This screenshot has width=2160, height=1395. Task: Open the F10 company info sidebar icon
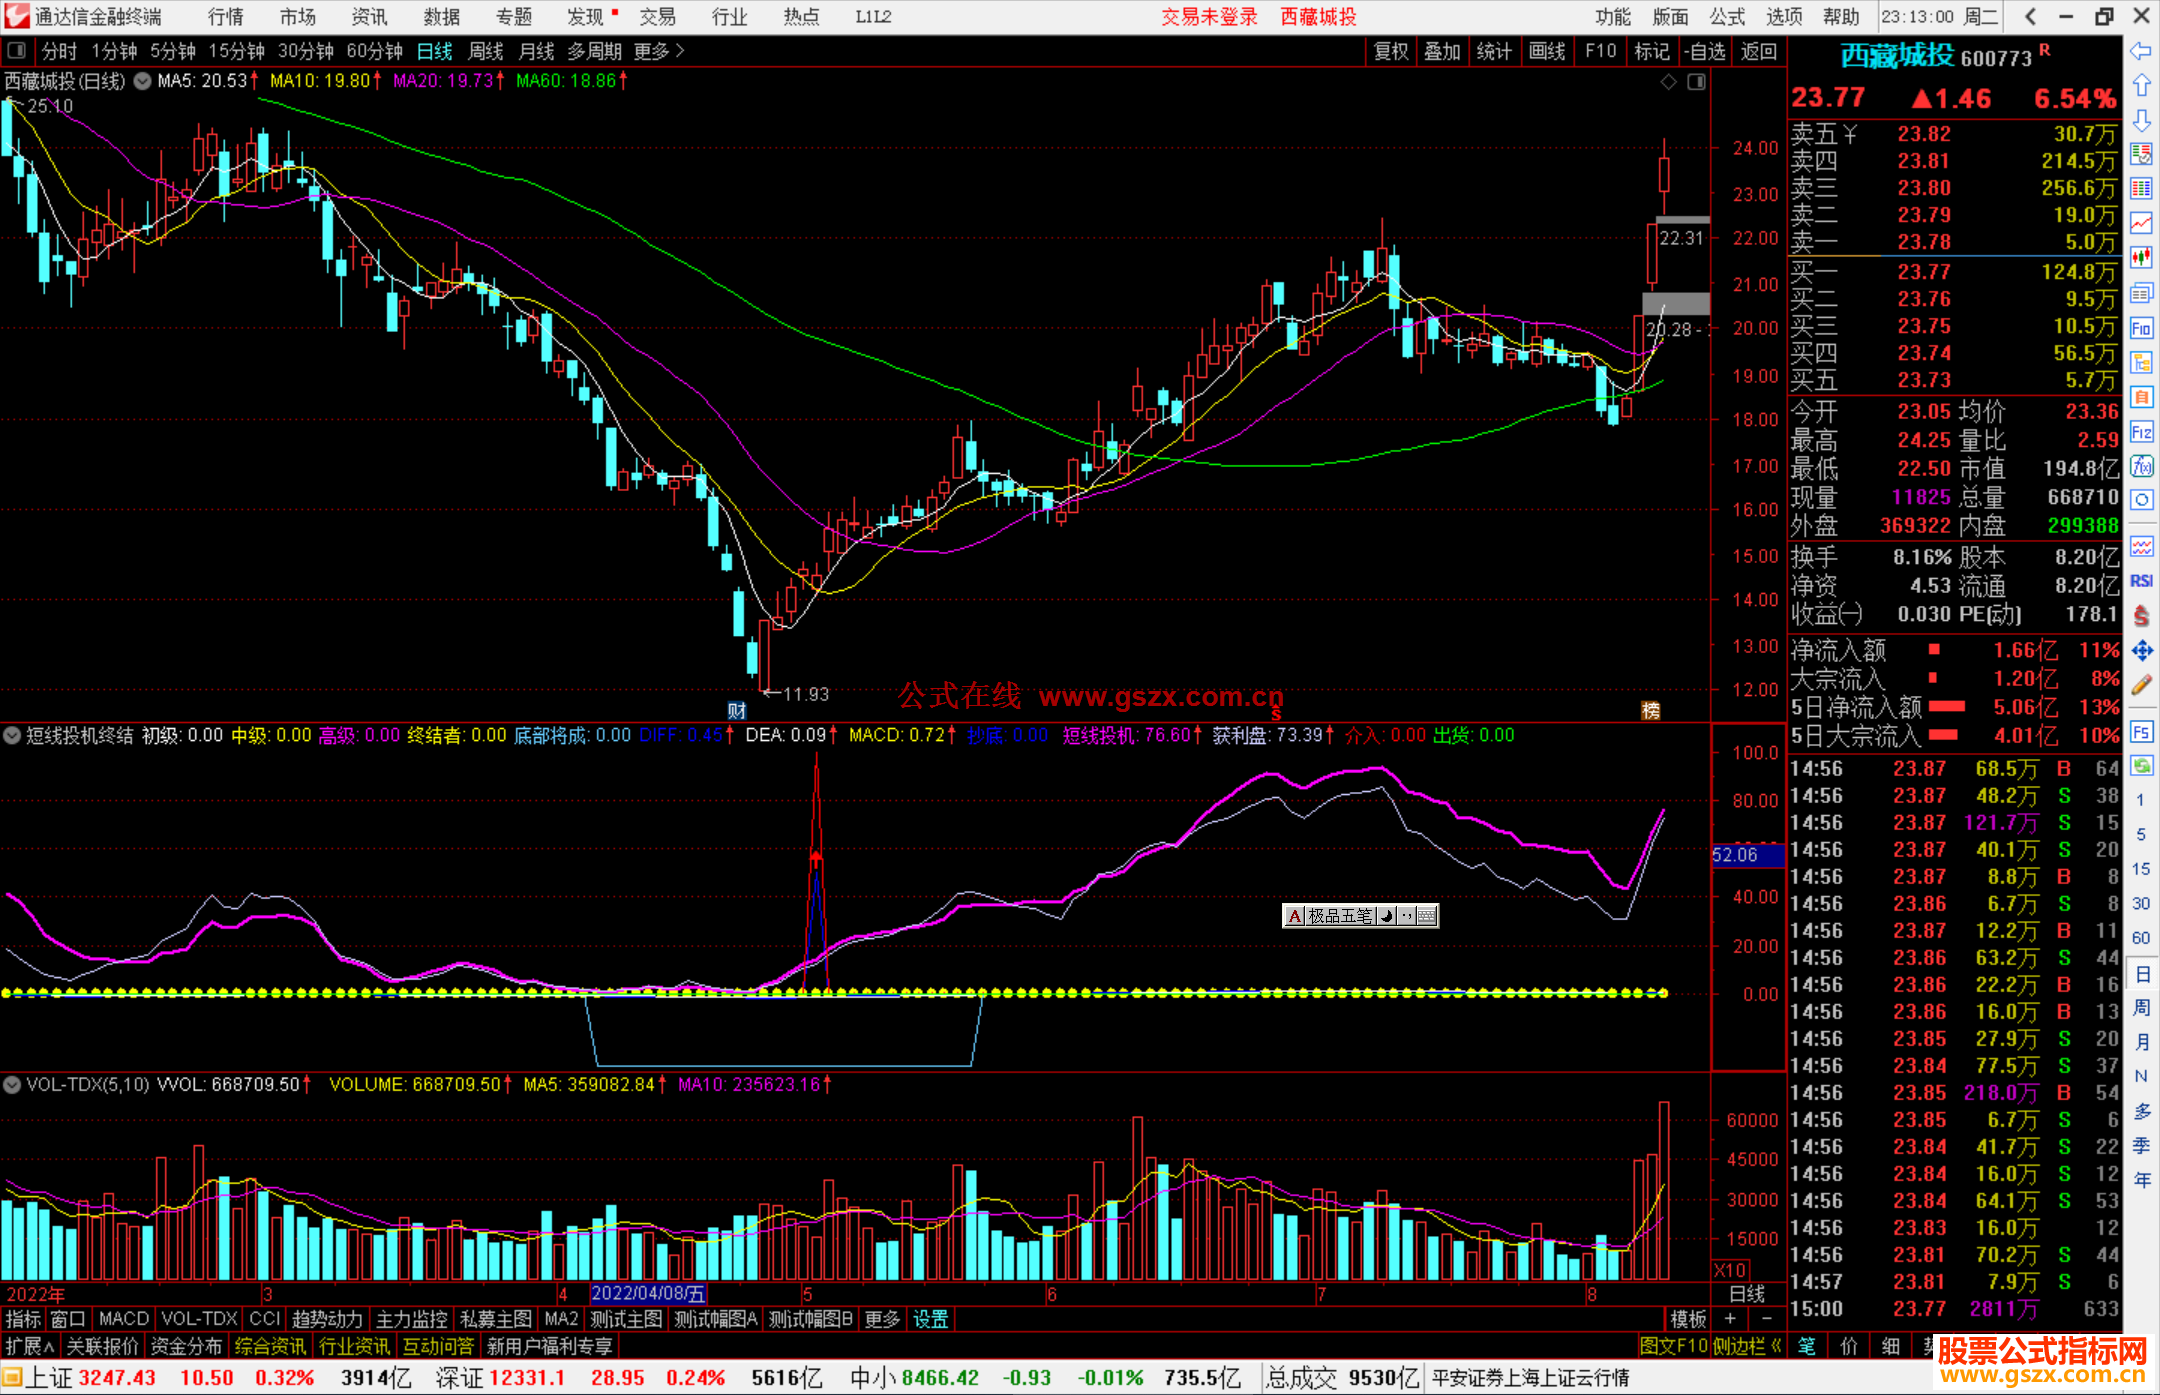[2141, 327]
